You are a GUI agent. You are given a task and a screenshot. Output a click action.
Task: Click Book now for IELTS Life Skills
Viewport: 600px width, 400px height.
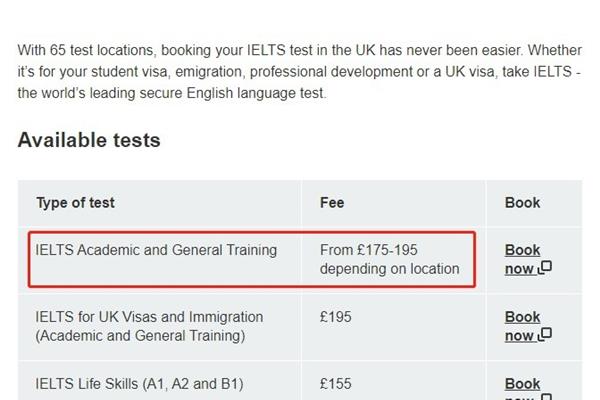click(528, 388)
